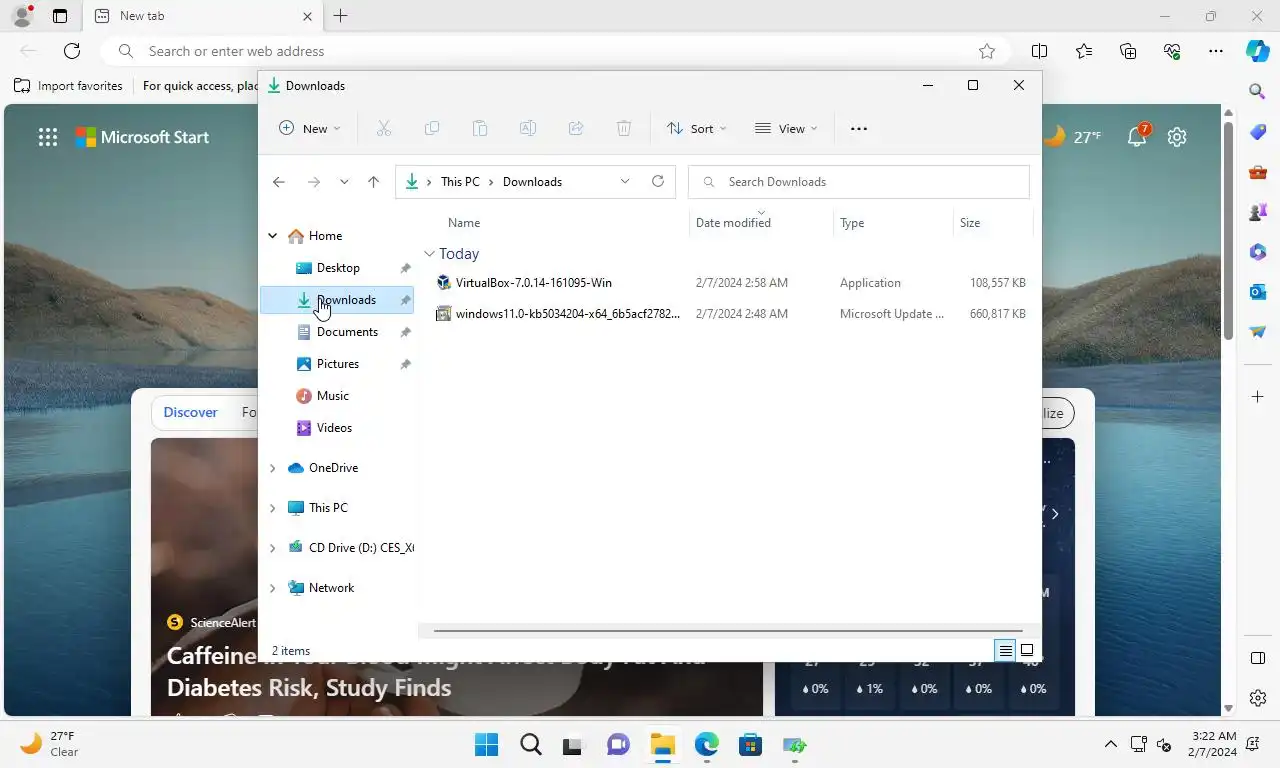The height and width of the screenshot is (768, 1280).
Task: Show hidden system tray icons
Action: point(1110,745)
